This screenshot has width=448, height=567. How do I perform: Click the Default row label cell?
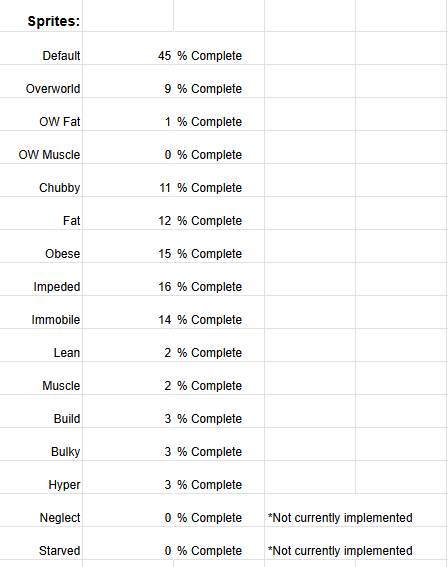click(41, 48)
